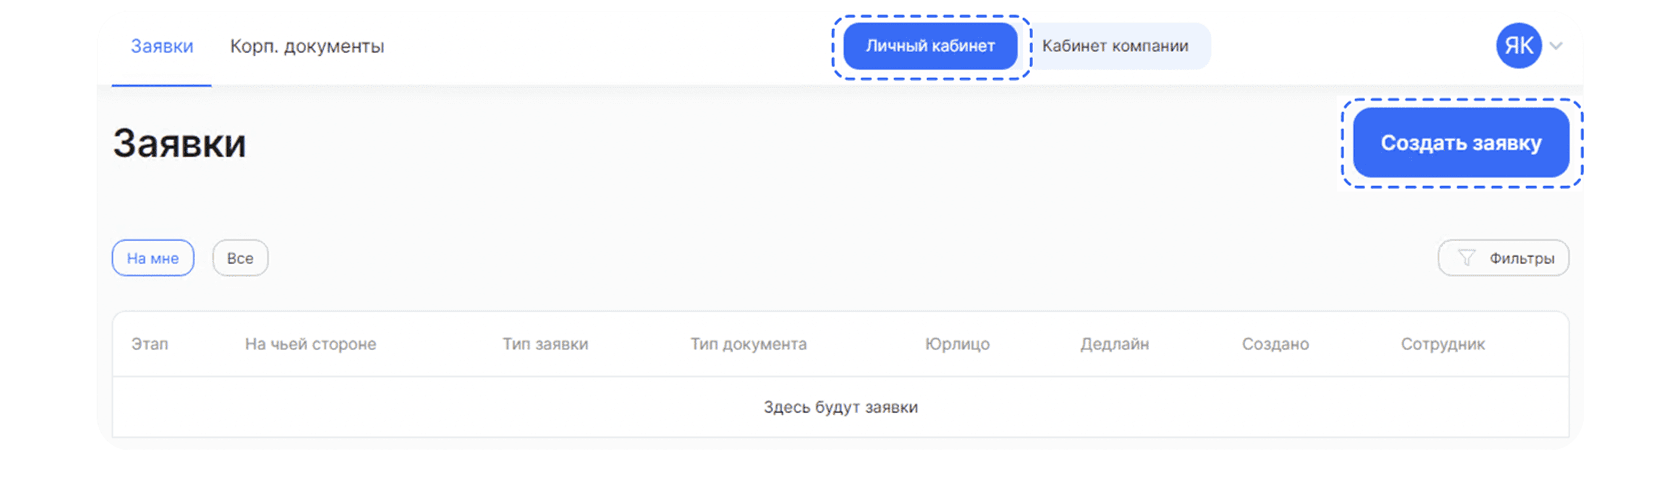Switch to Кабинет компании mode
Viewport: 1653px width, 486px height.
point(1115,46)
